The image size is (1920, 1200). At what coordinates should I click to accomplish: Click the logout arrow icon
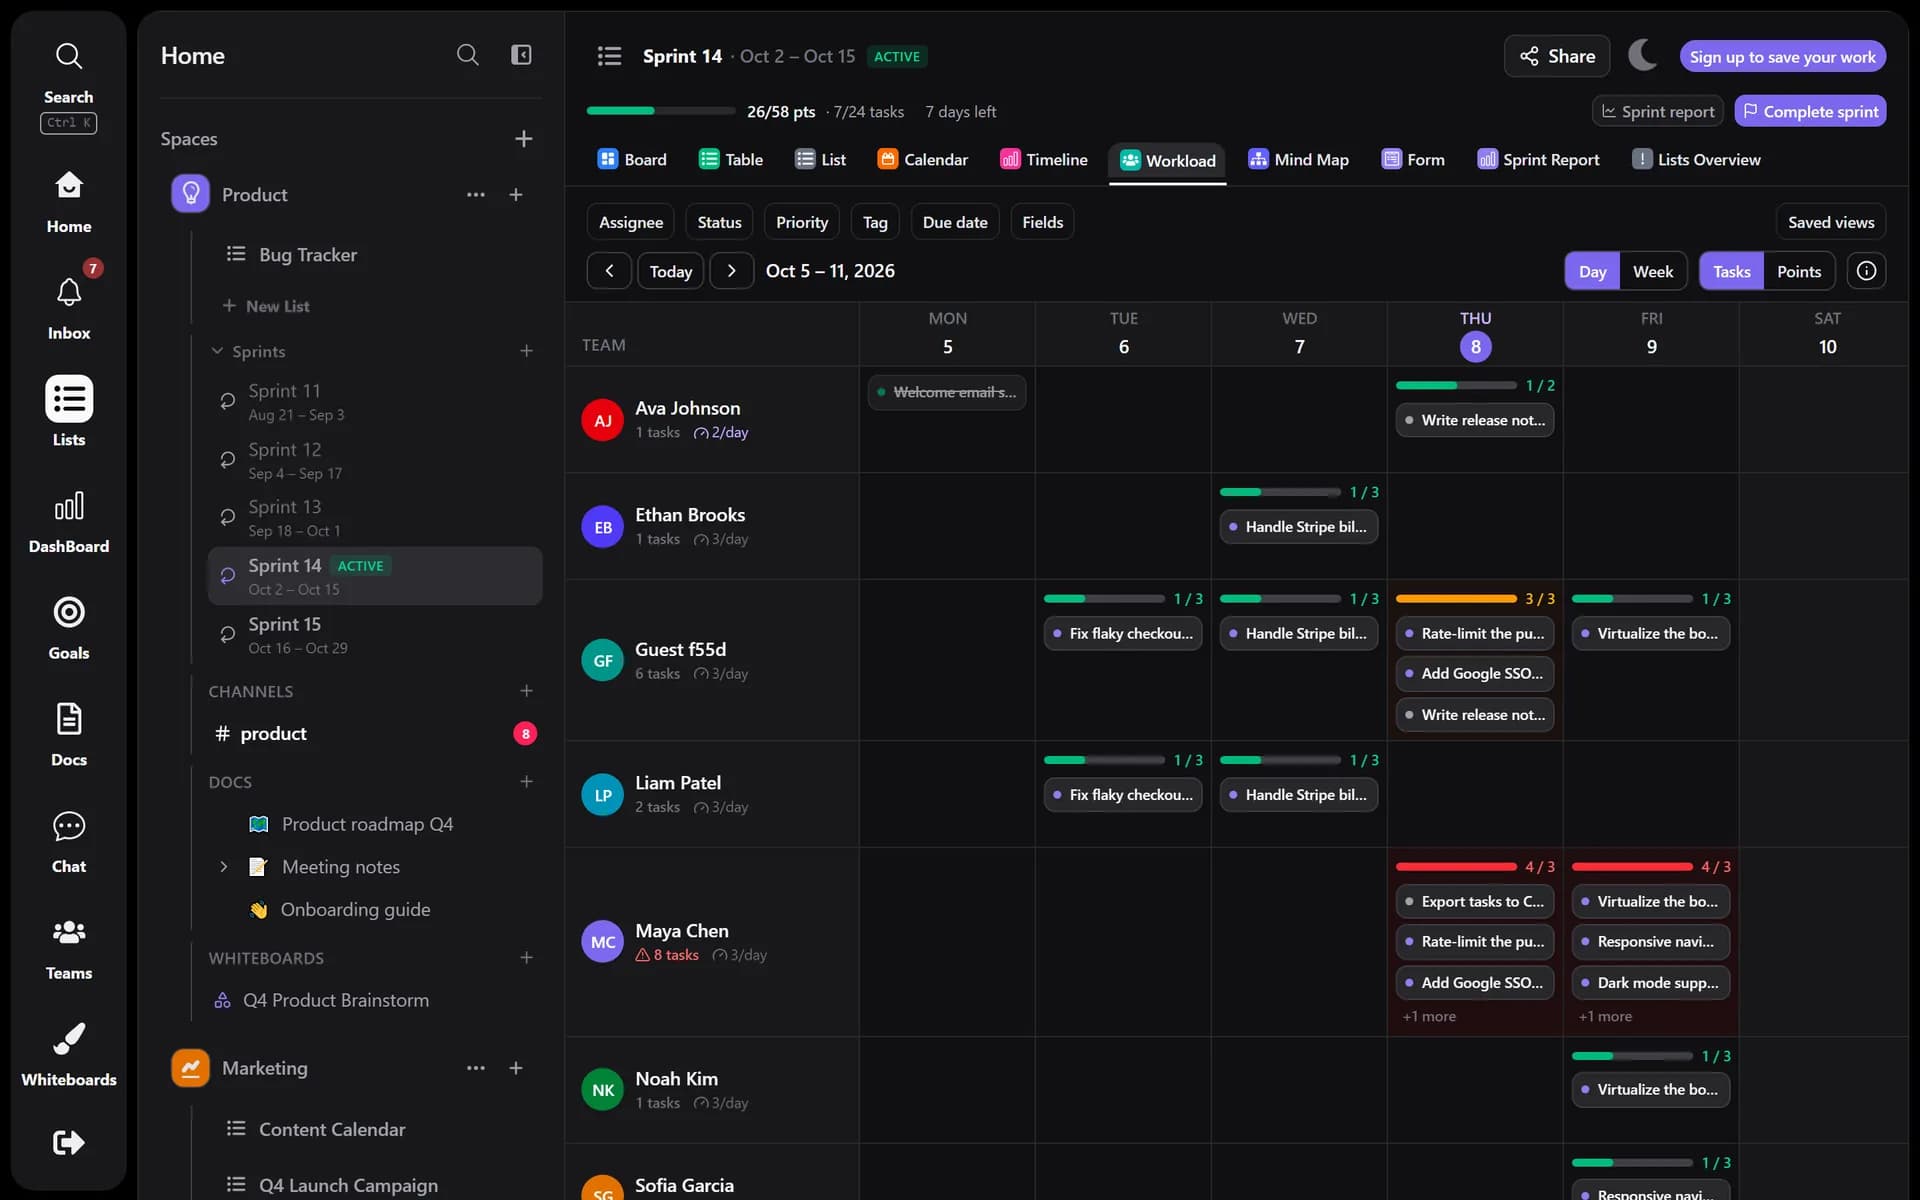coord(68,1142)
